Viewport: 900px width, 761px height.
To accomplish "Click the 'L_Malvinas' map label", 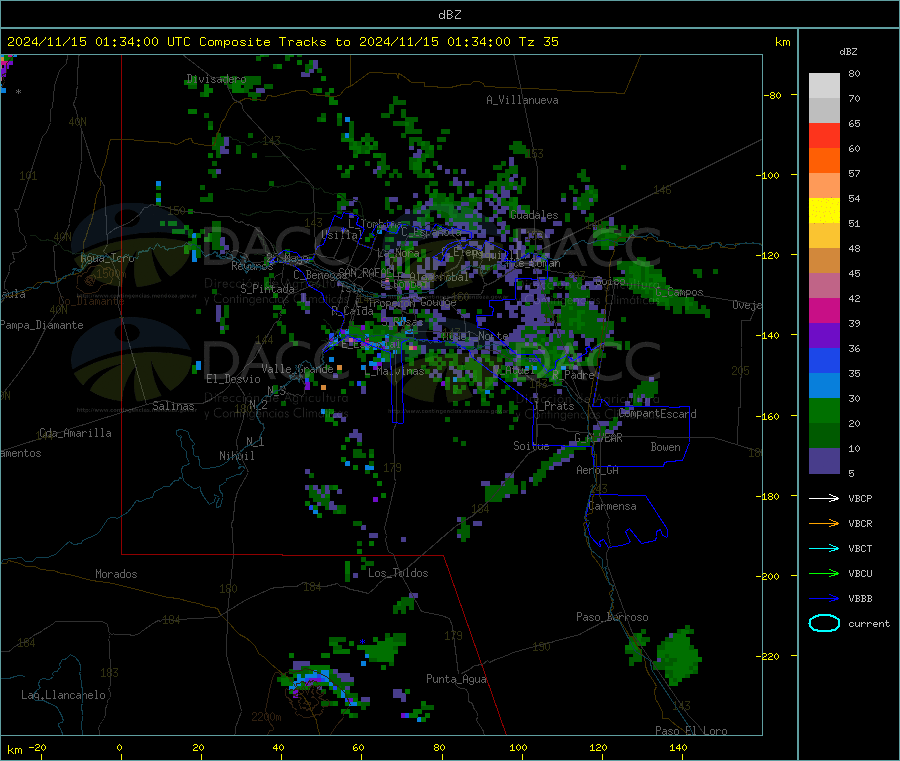I will 394,371.
